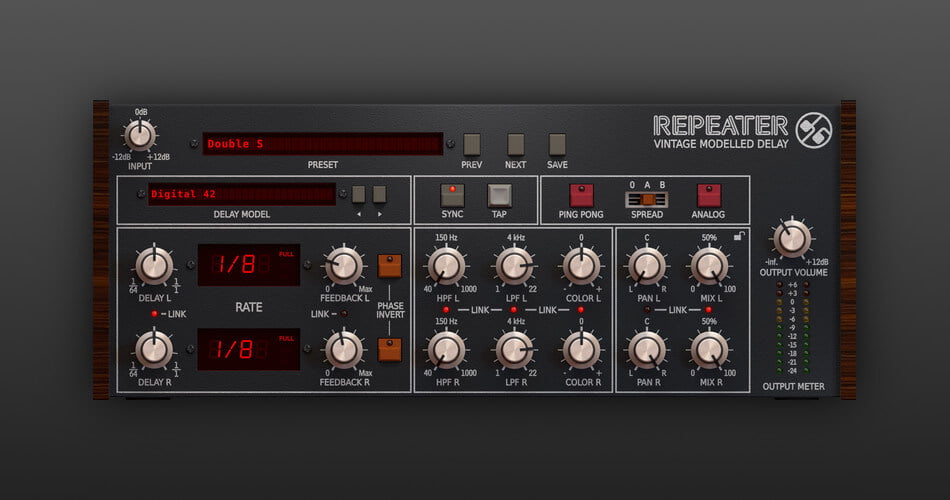
Task: Open the upper 1/8 rate display
Action: click(248, 265)
